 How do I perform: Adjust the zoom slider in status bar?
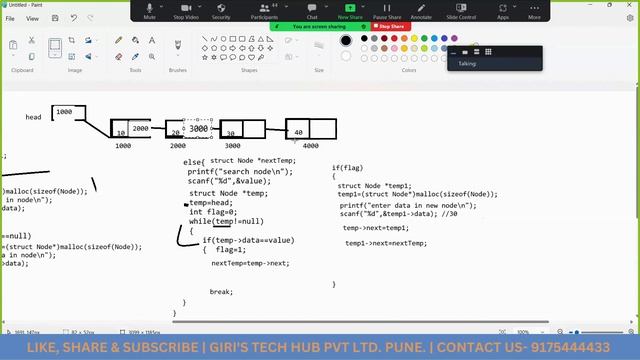(595, 332)
